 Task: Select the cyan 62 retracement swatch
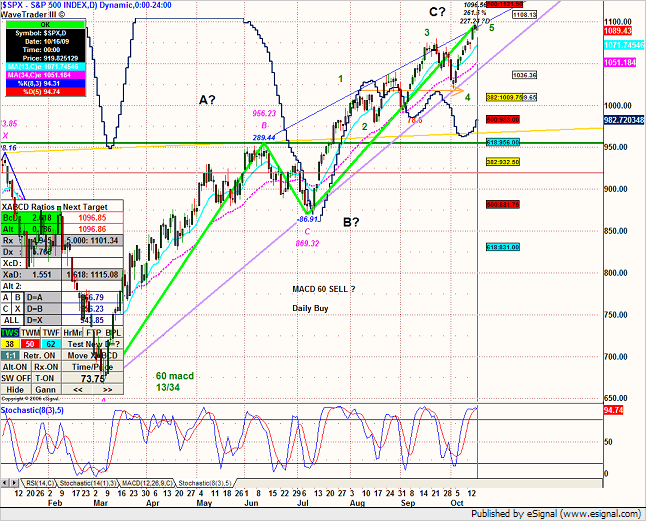51,344
